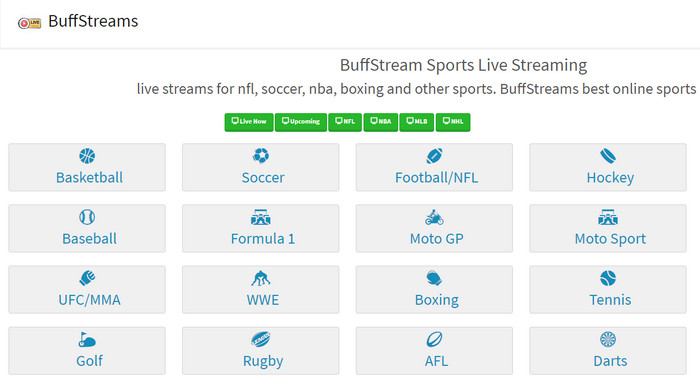Image resolution: width=700 pixels, height=376 pixels.
Task: Click the basketball ball icon
Action: (x=87, y=156)
